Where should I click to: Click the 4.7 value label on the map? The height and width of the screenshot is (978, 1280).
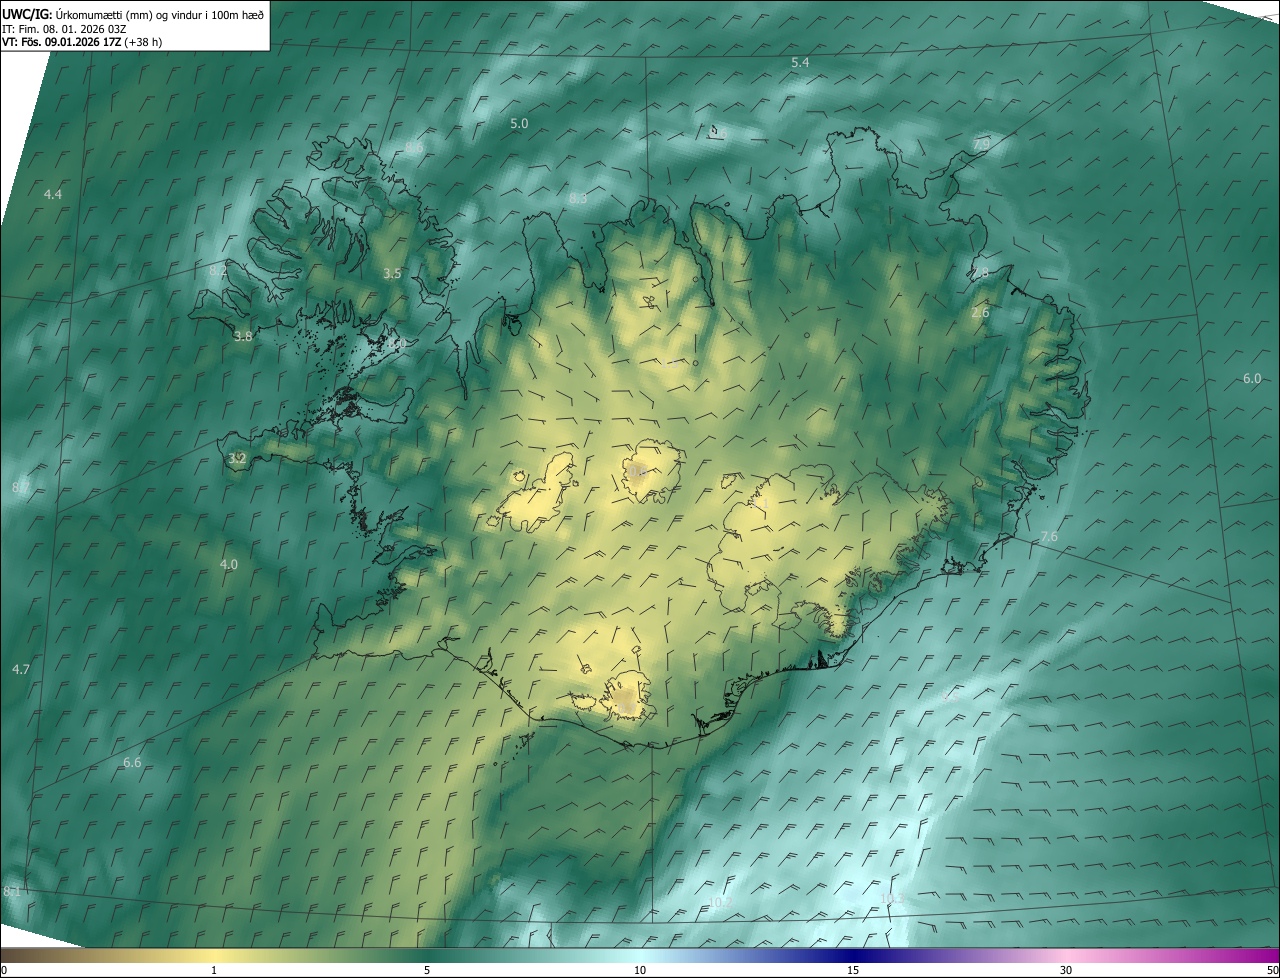21,669
